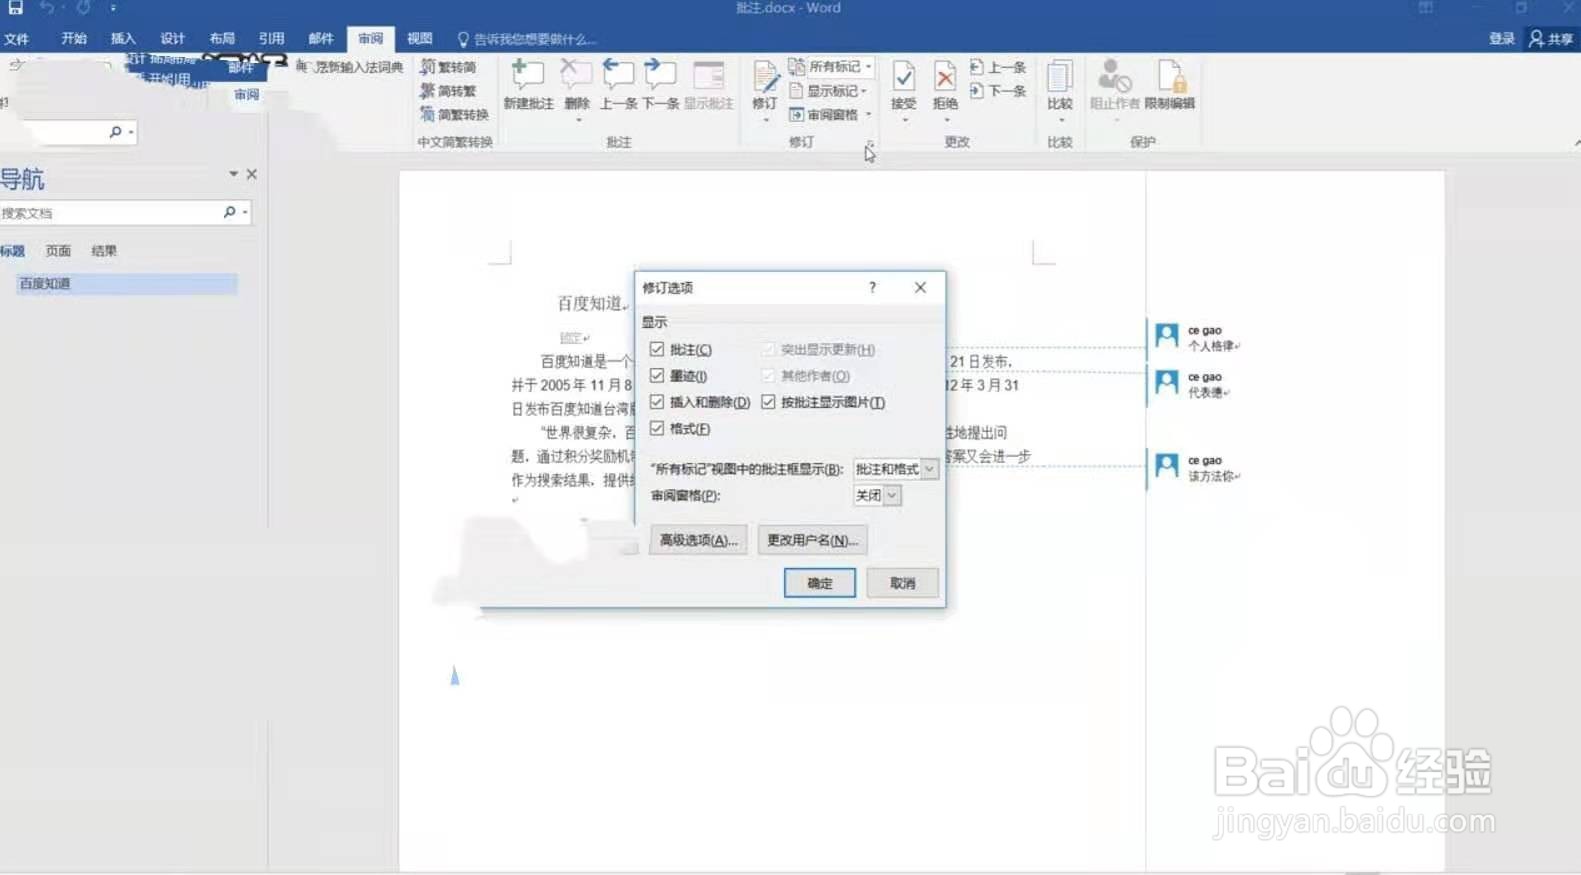The image size is (1581, 875).
Task: Toggle the 按批注显示图片(T) checkbox
Action: click(x=768, y=401)
